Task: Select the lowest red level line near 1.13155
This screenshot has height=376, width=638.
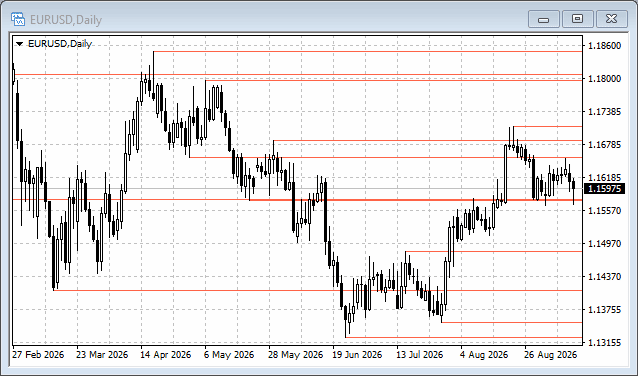Action: tap(464, 337)
